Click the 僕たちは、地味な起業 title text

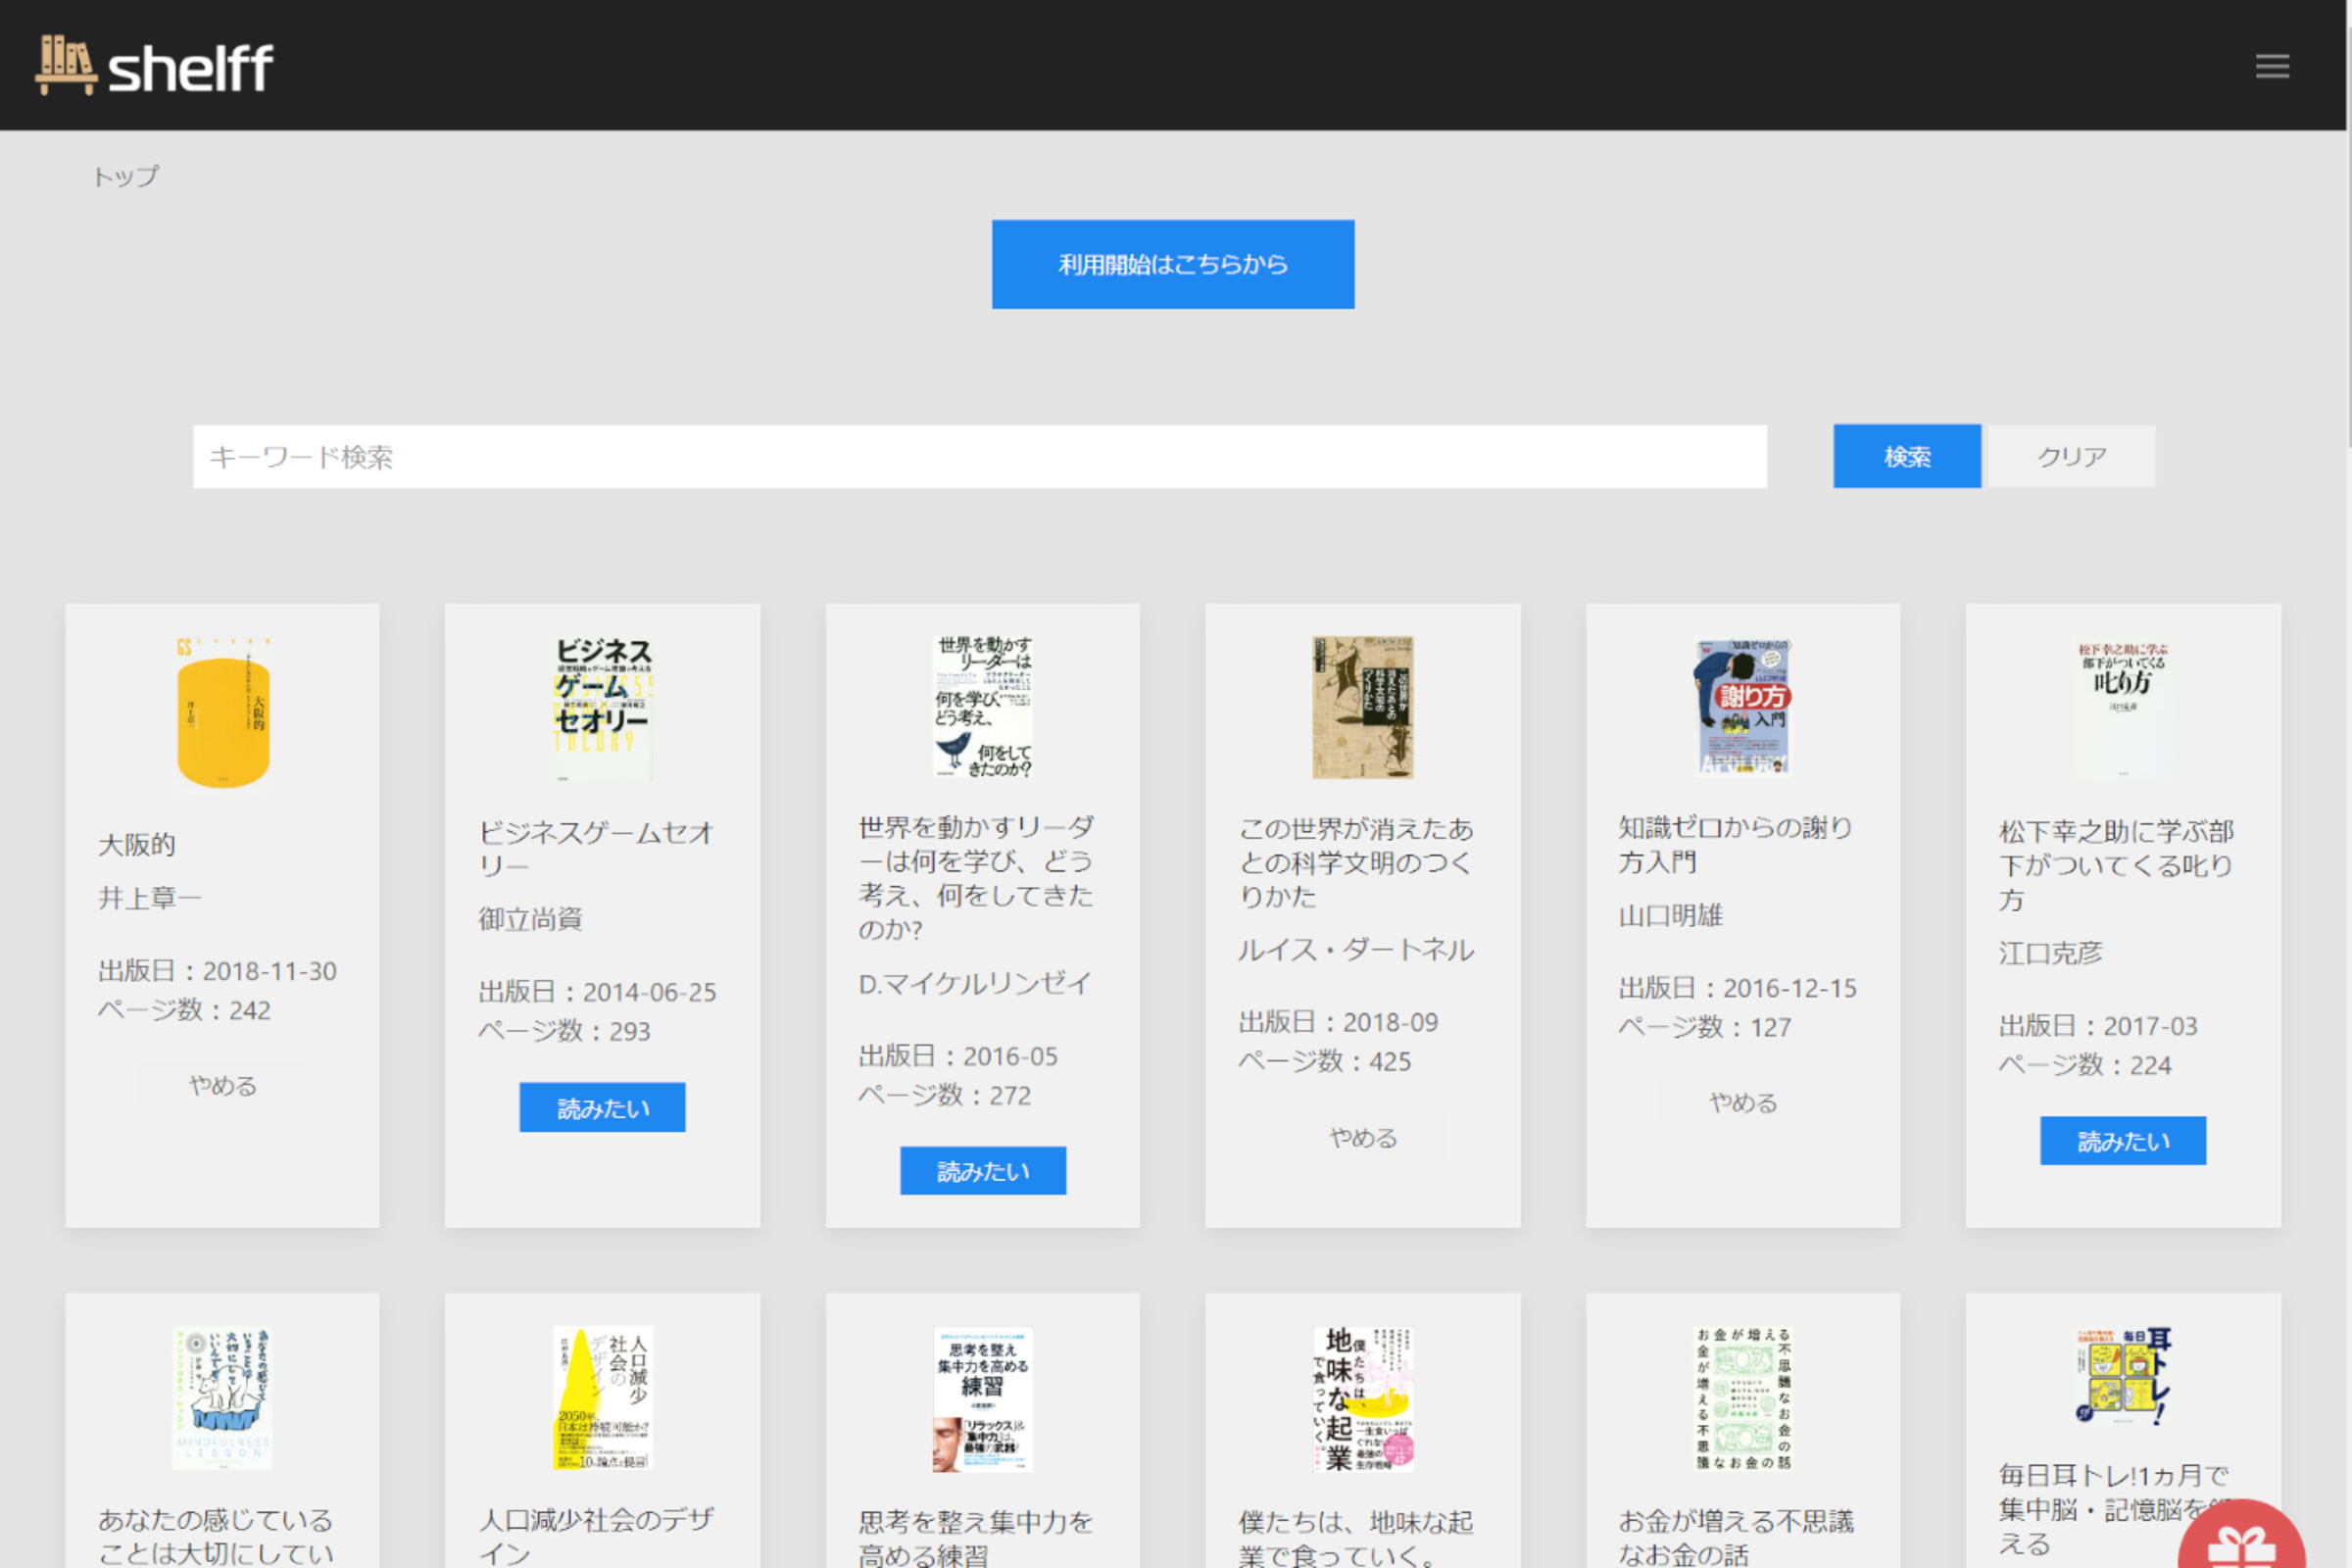(1356, 1537)
